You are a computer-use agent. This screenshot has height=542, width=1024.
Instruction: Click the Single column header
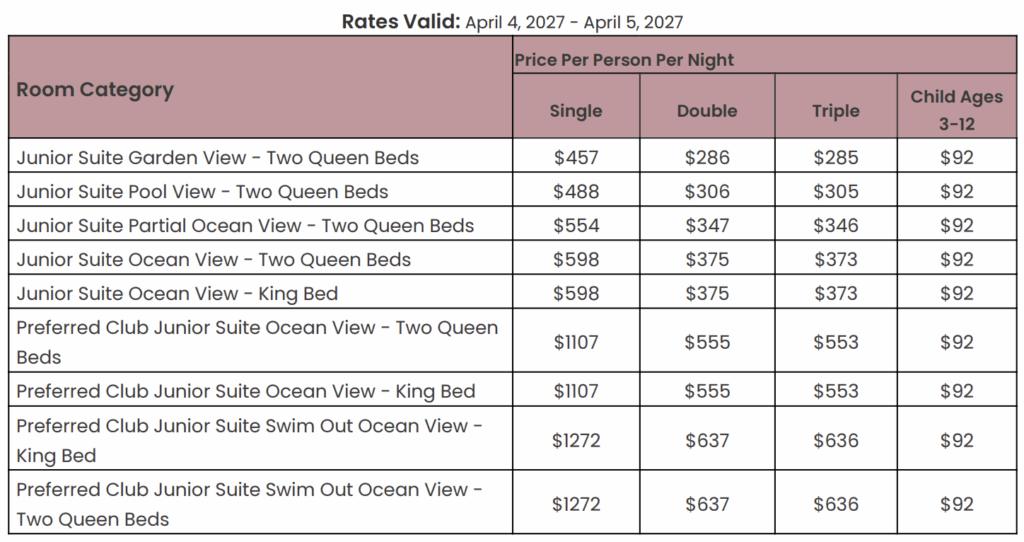(576, 111)
